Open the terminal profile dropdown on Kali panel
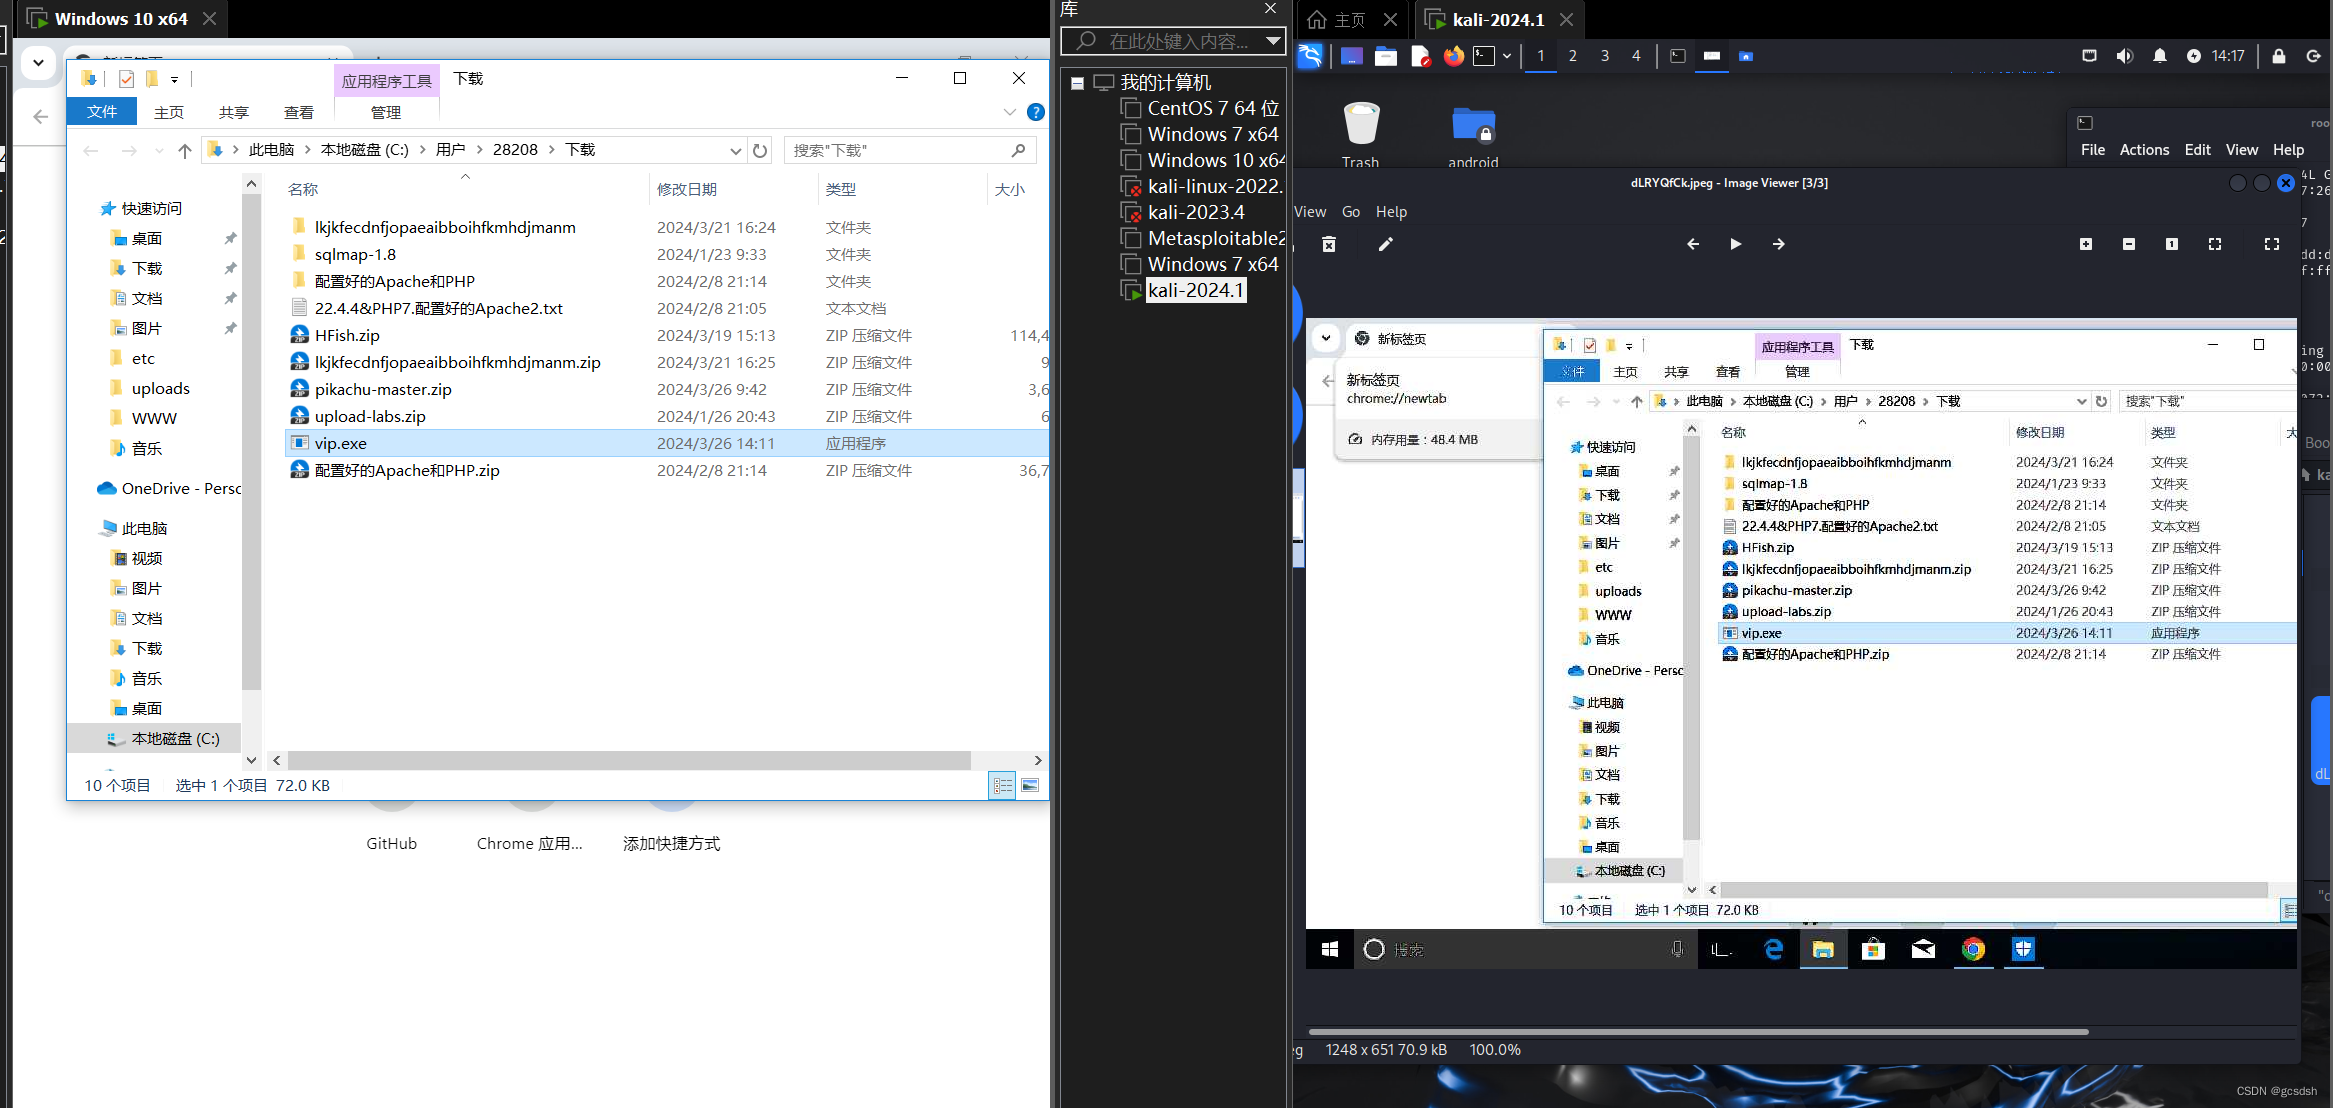The height and width of the screenshot is (1108, 2333). coord(1505,56)
